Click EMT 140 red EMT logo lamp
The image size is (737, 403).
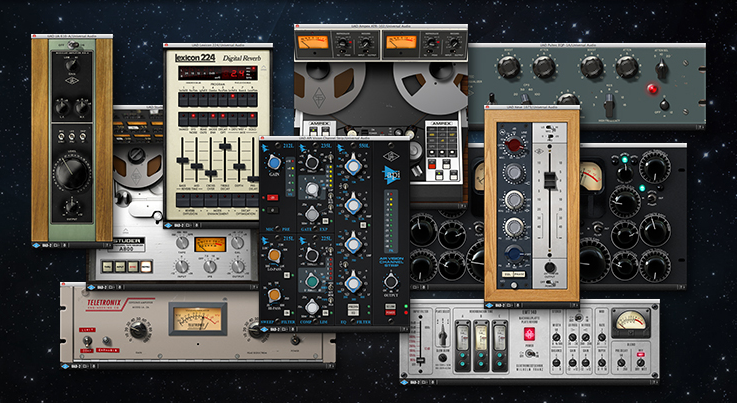pos(530,334)
